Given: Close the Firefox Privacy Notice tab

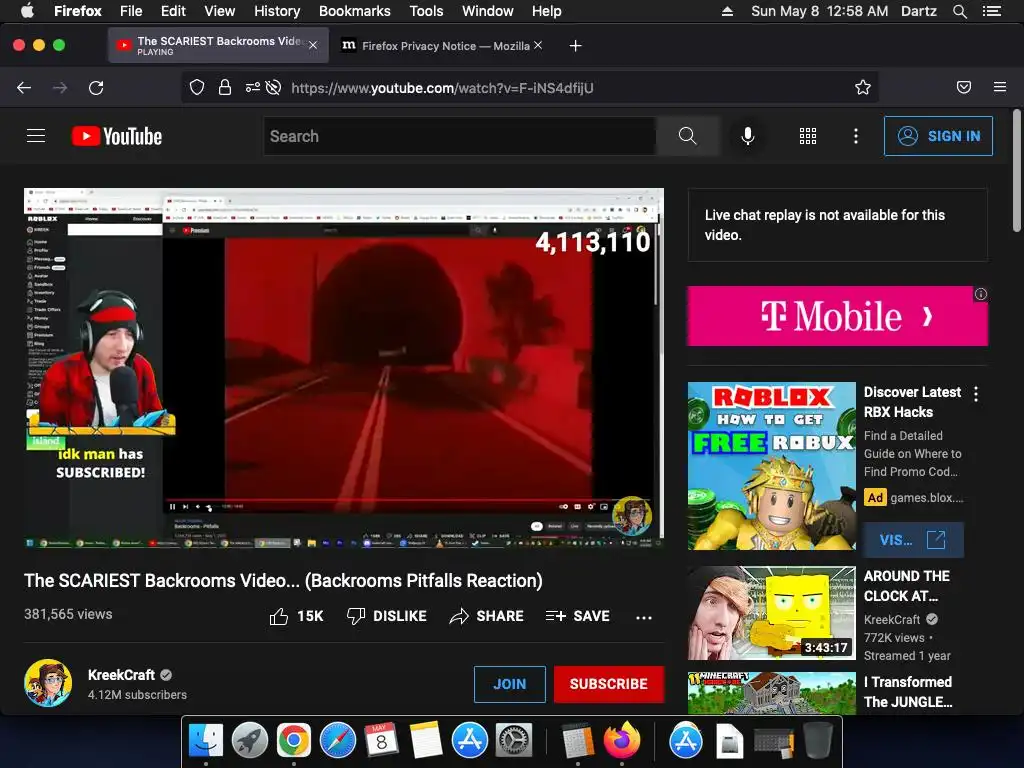Looking at the screenshot, I should [x=537, y=45].
